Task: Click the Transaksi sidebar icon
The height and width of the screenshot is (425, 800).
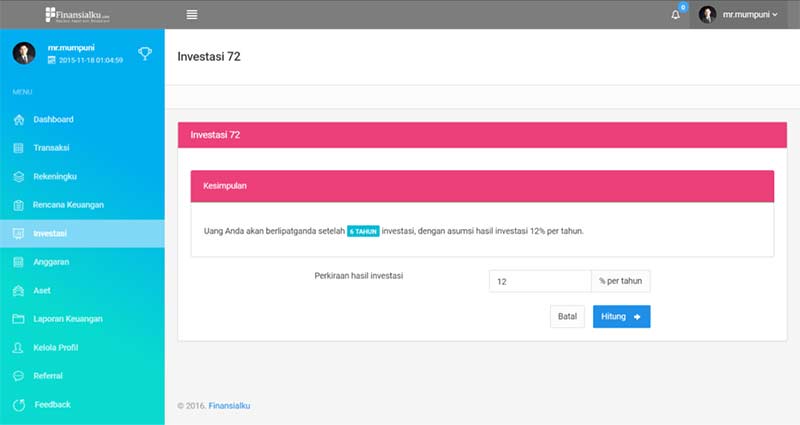Action: pyautogui.click(x=18, y=148)
